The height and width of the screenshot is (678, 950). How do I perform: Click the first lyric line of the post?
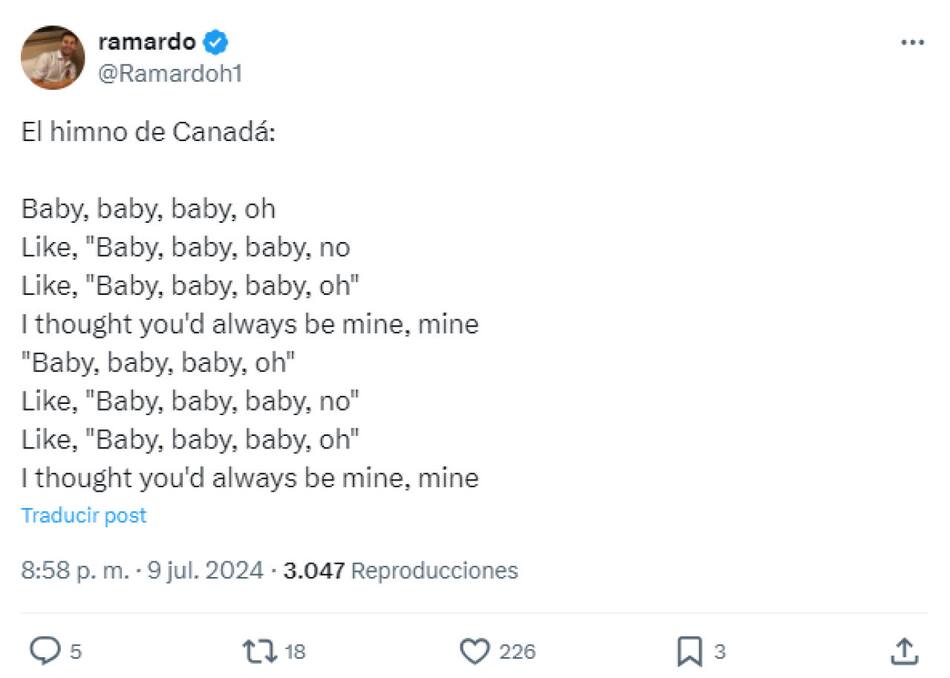(x=148, y=210)
